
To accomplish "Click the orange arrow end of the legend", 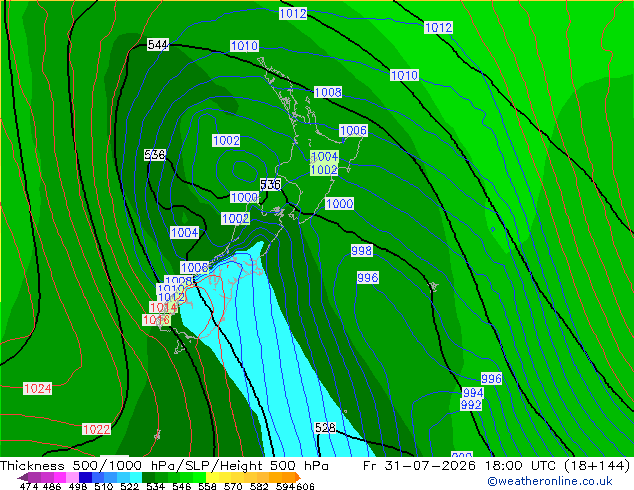I will coord(298,477).
